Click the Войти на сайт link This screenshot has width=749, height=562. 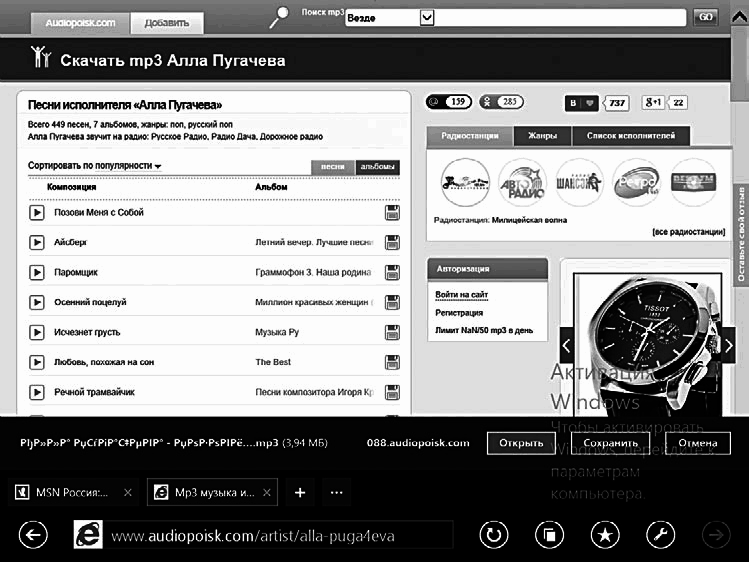click(461, 295)
